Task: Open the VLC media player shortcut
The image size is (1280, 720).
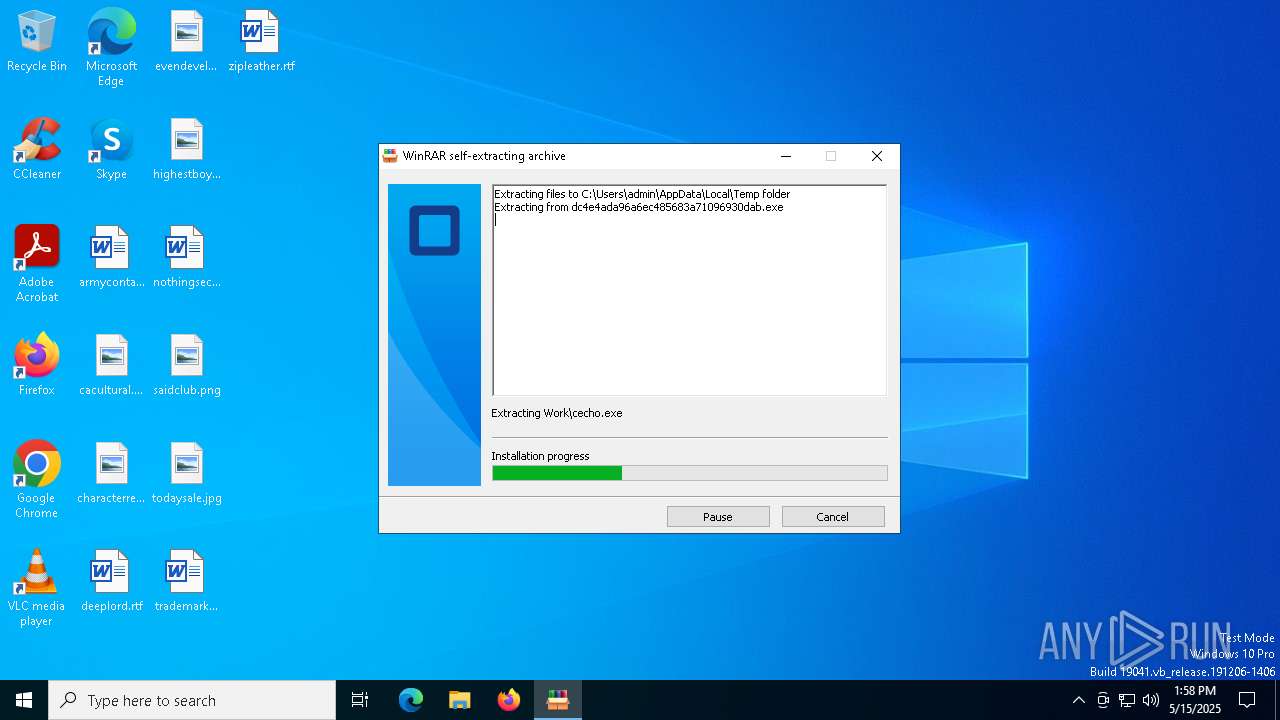Action: point(37,588)
